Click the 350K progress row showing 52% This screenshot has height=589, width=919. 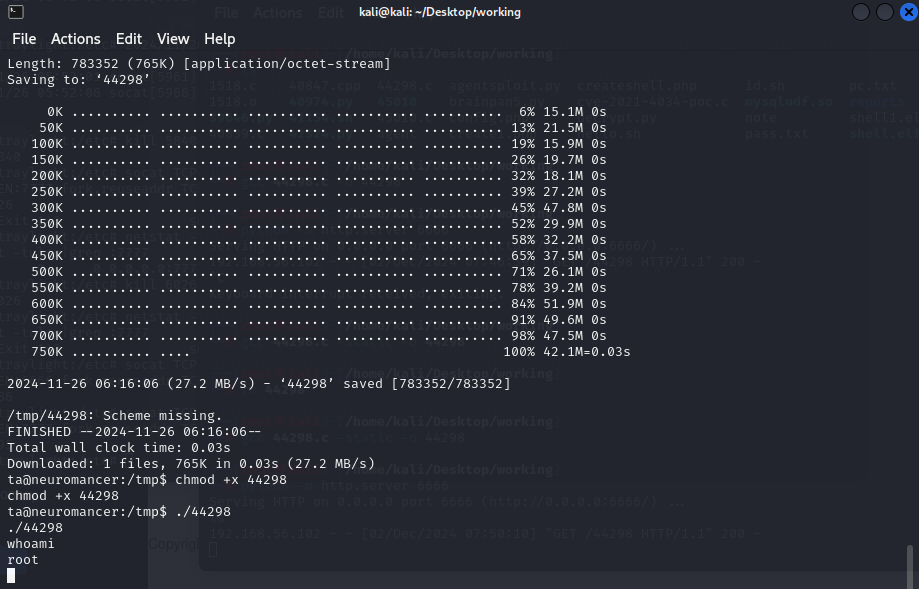pos(319,223)
